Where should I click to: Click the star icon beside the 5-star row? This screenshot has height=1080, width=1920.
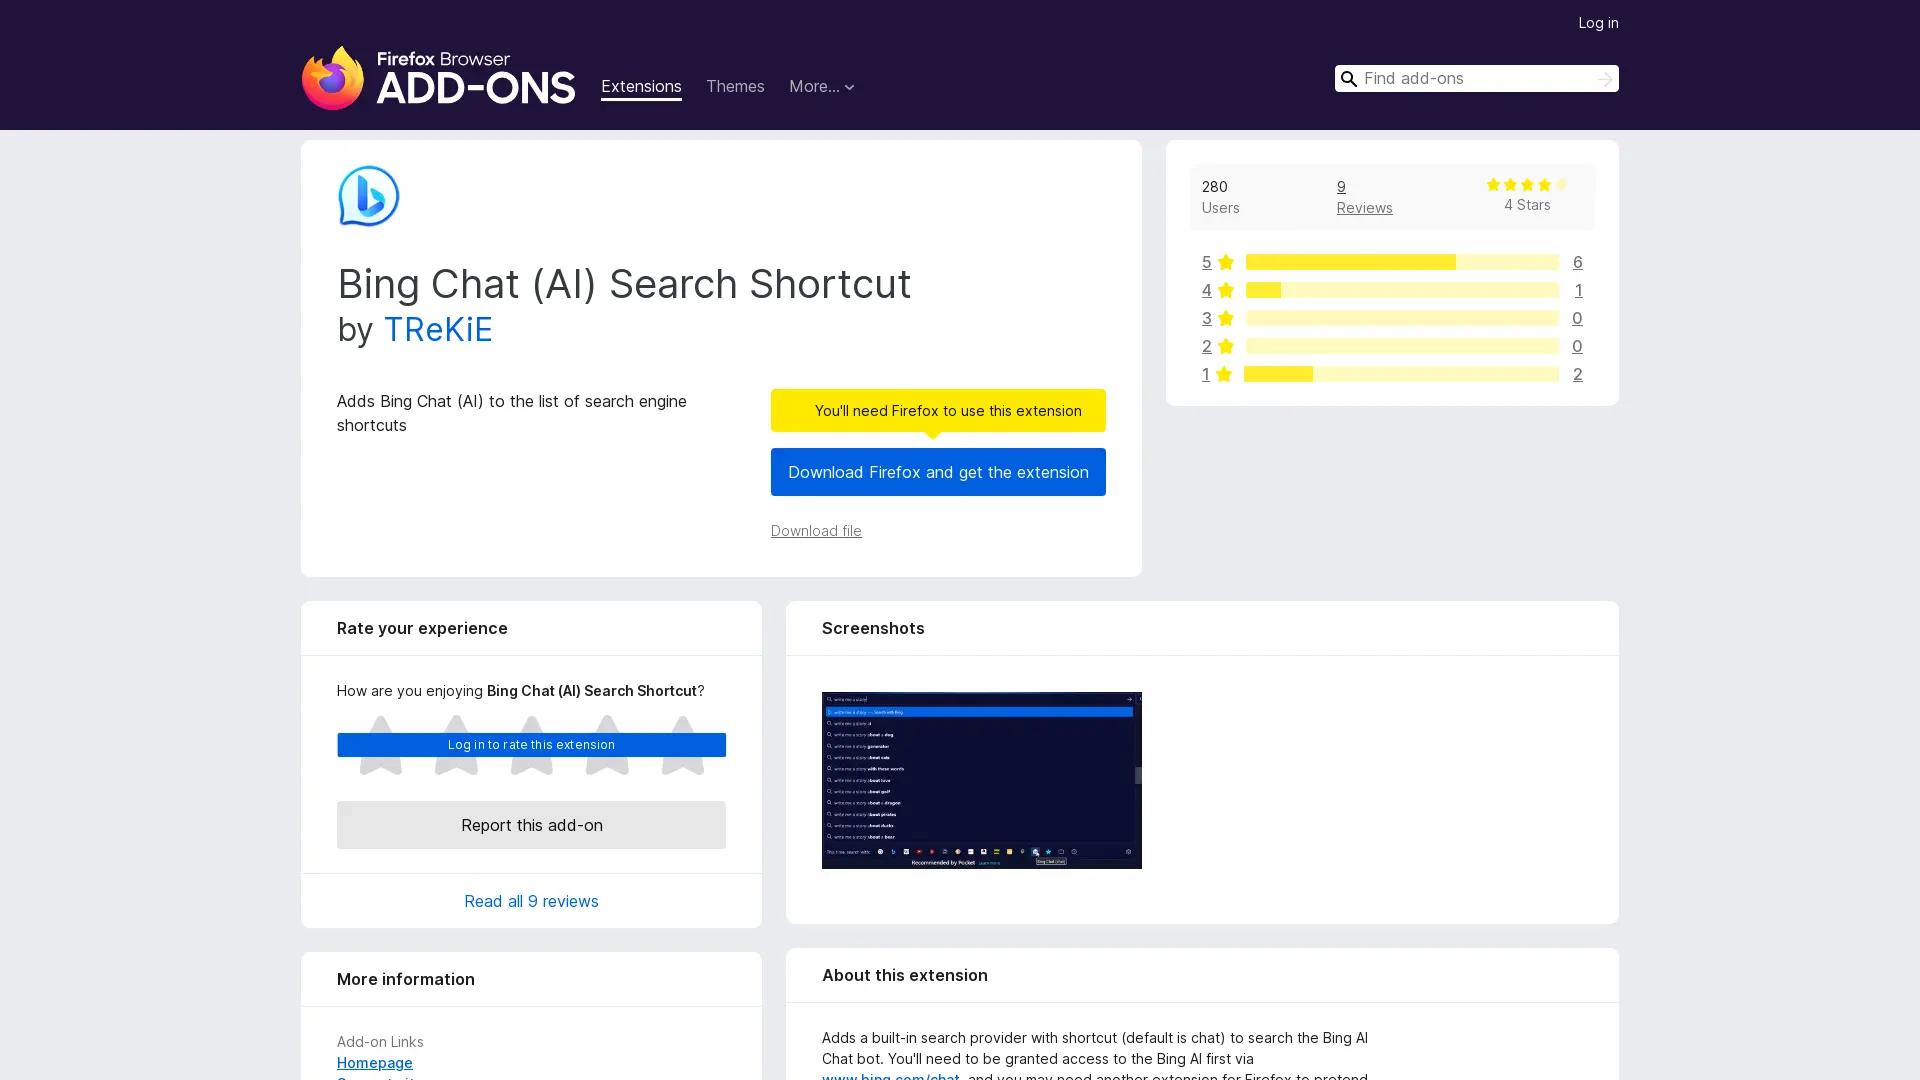[1225, 262]
